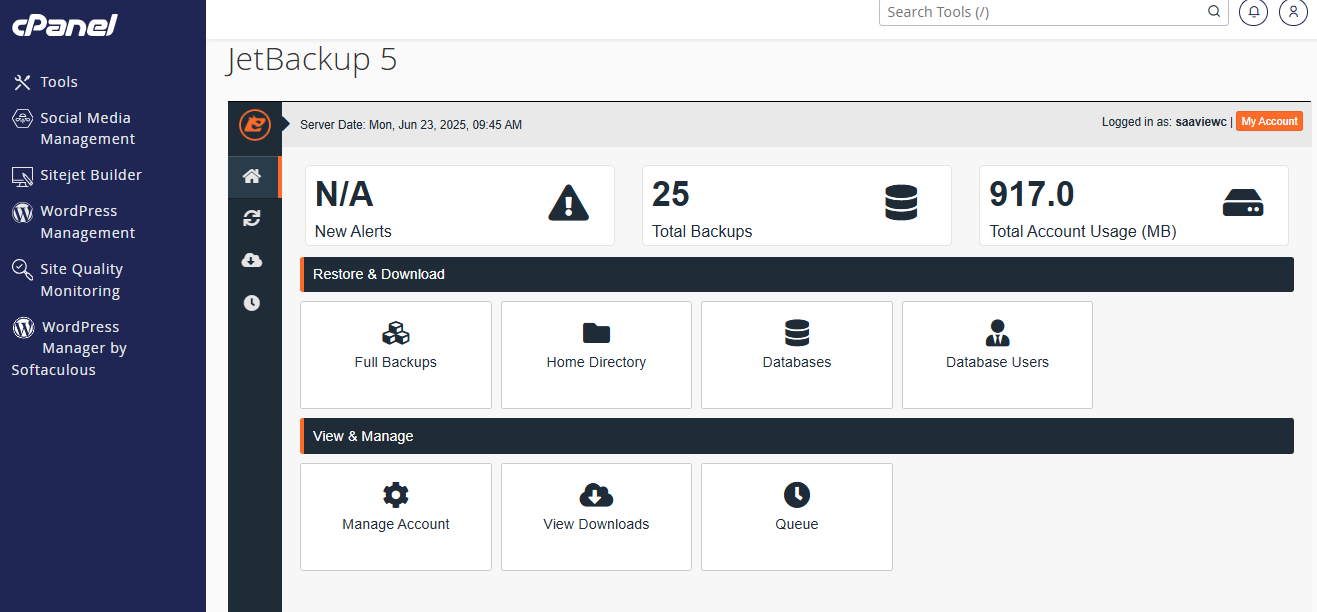Open Full Backups tile
The height and width of the screenshot is (612, 1317).
pos(396,355)
